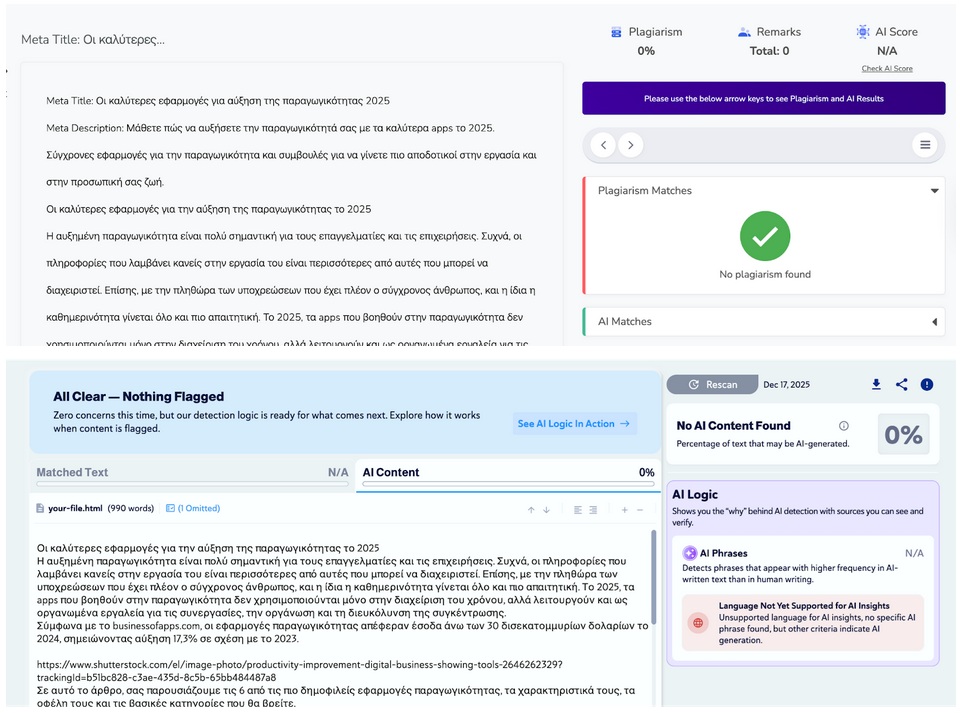Download the AI detection report

[x=877, y=385]
